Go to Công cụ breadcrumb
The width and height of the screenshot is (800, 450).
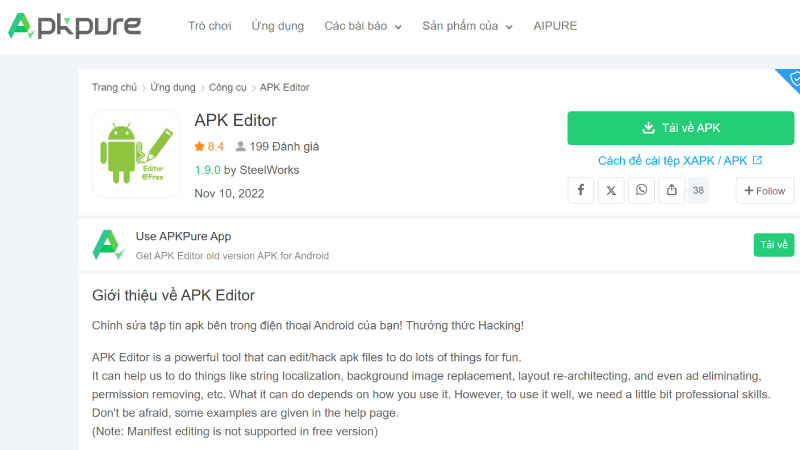tap(228, 87)
